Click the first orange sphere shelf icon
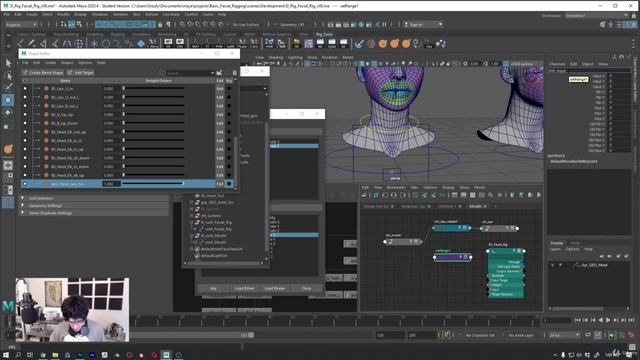Image resolution: width=640 pixels, height=360 pixels. tap(382, 43)
